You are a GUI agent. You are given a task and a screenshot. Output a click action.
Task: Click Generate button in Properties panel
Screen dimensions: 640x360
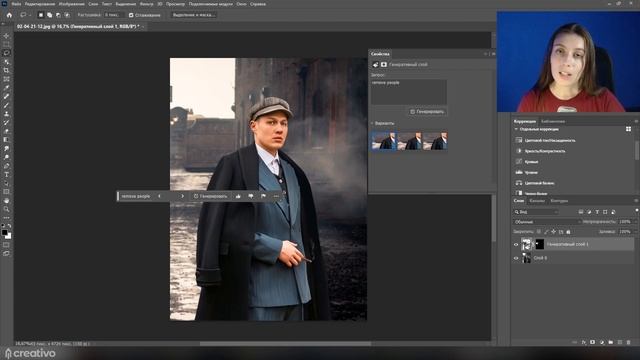pos(427,111)
